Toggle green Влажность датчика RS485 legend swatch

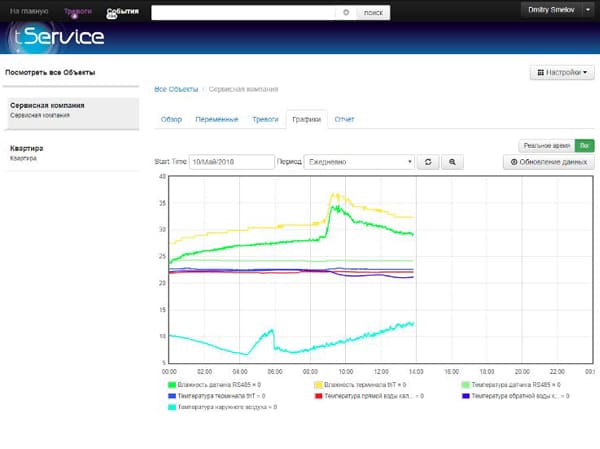pos(172,385)
